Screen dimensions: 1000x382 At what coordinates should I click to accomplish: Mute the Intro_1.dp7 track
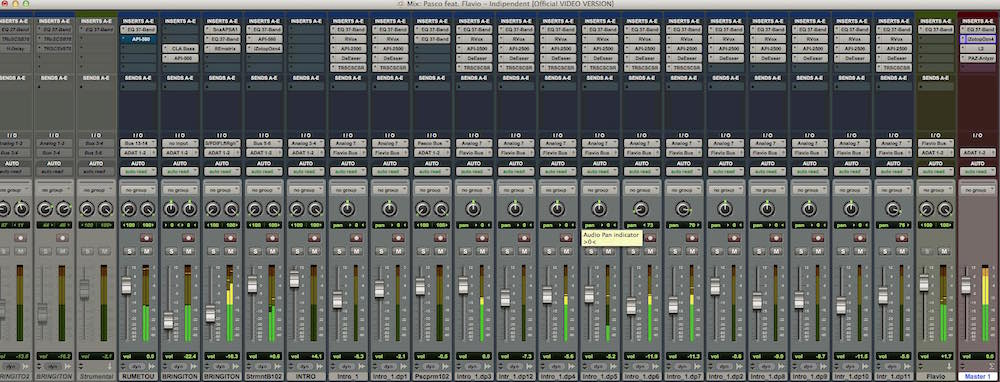tap(691, 251)
